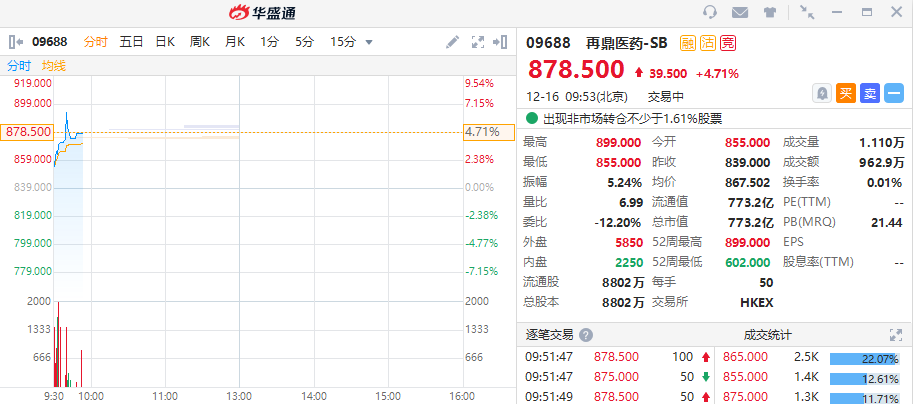913x404 pixels.
Task: Open help for 逐笔交易
Action: tap(586, 336)
